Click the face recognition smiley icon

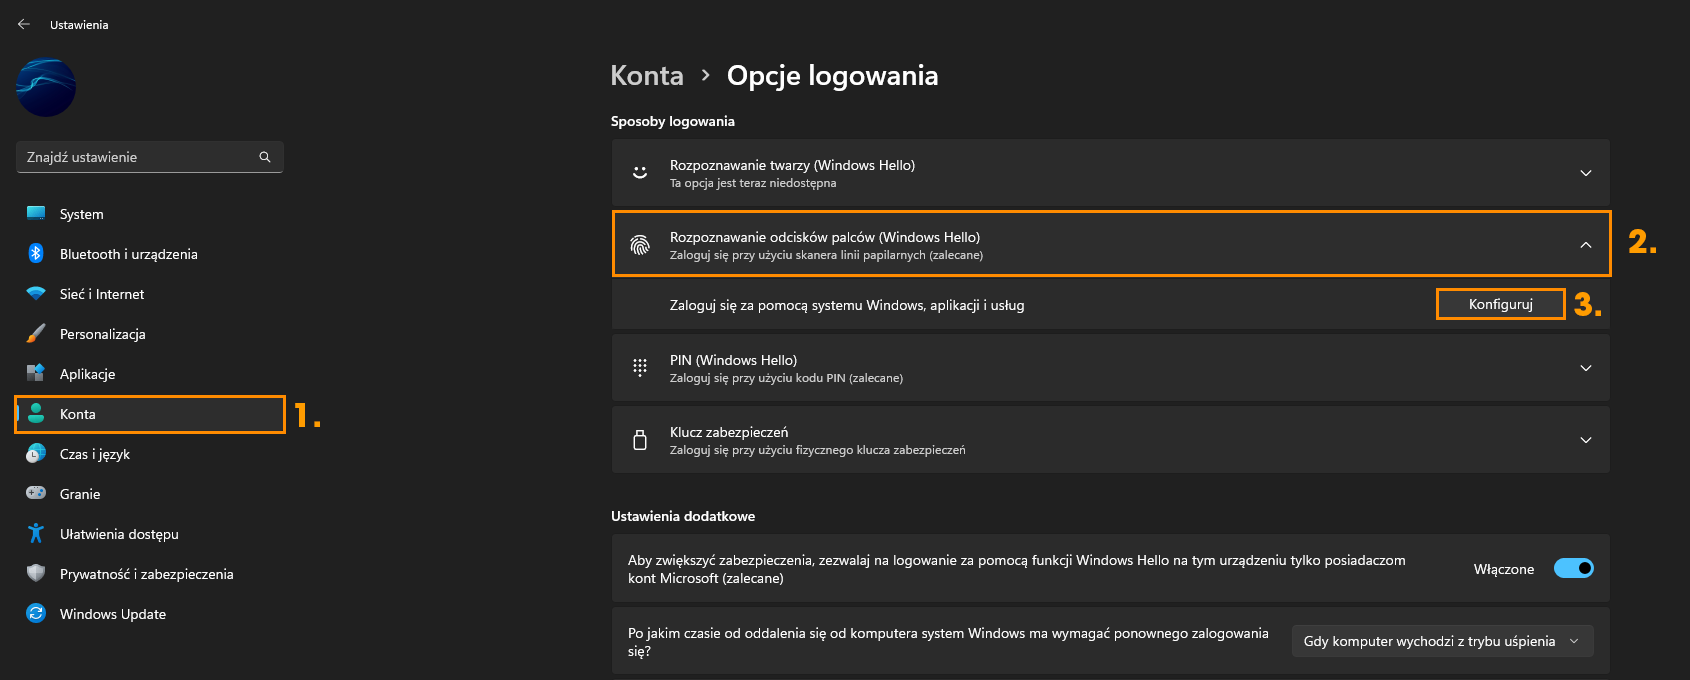pyautogui.click(x=640, y=173)
